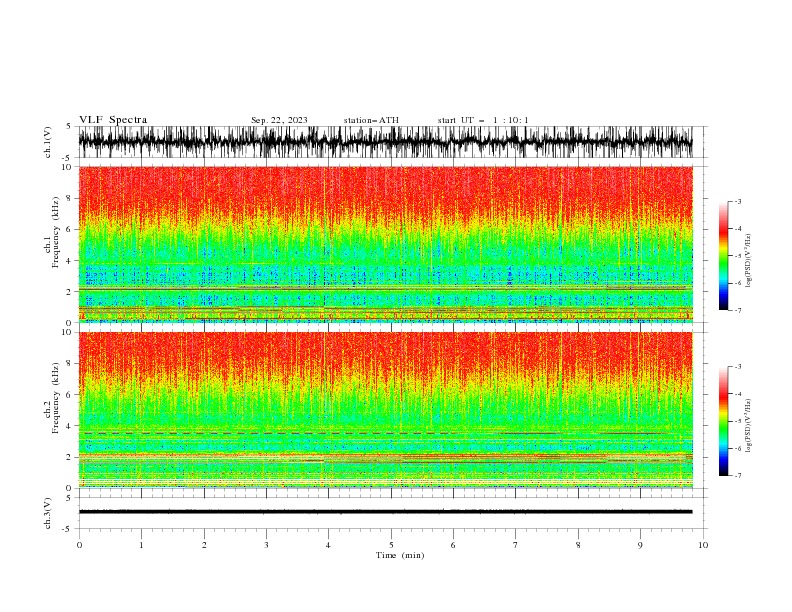Click the "ch.1(V)" axis label
The width and height of the screenshot is (792, 612).
48,142
